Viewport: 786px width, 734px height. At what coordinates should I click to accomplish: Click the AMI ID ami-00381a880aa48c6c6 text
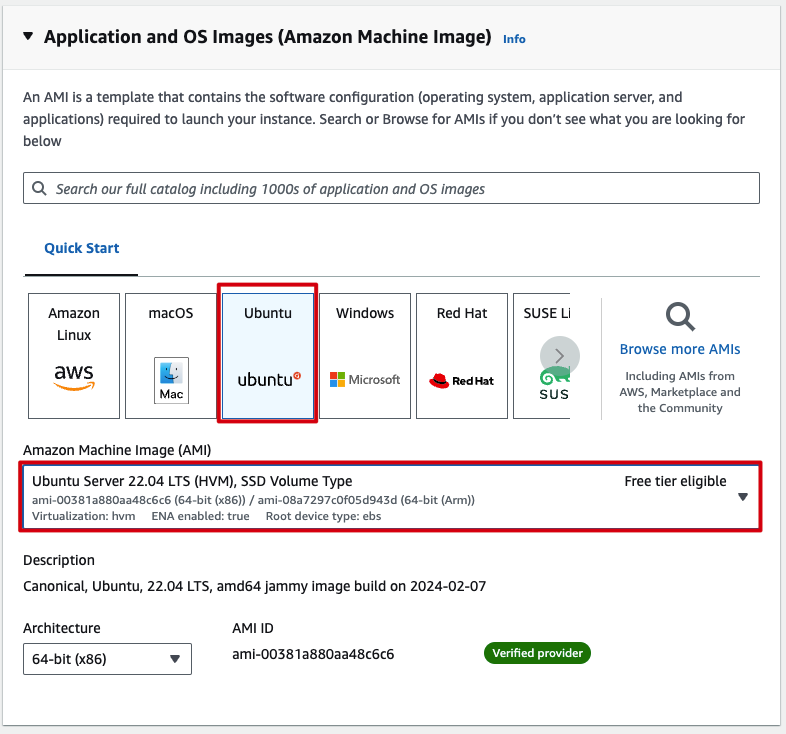(313, 654)
